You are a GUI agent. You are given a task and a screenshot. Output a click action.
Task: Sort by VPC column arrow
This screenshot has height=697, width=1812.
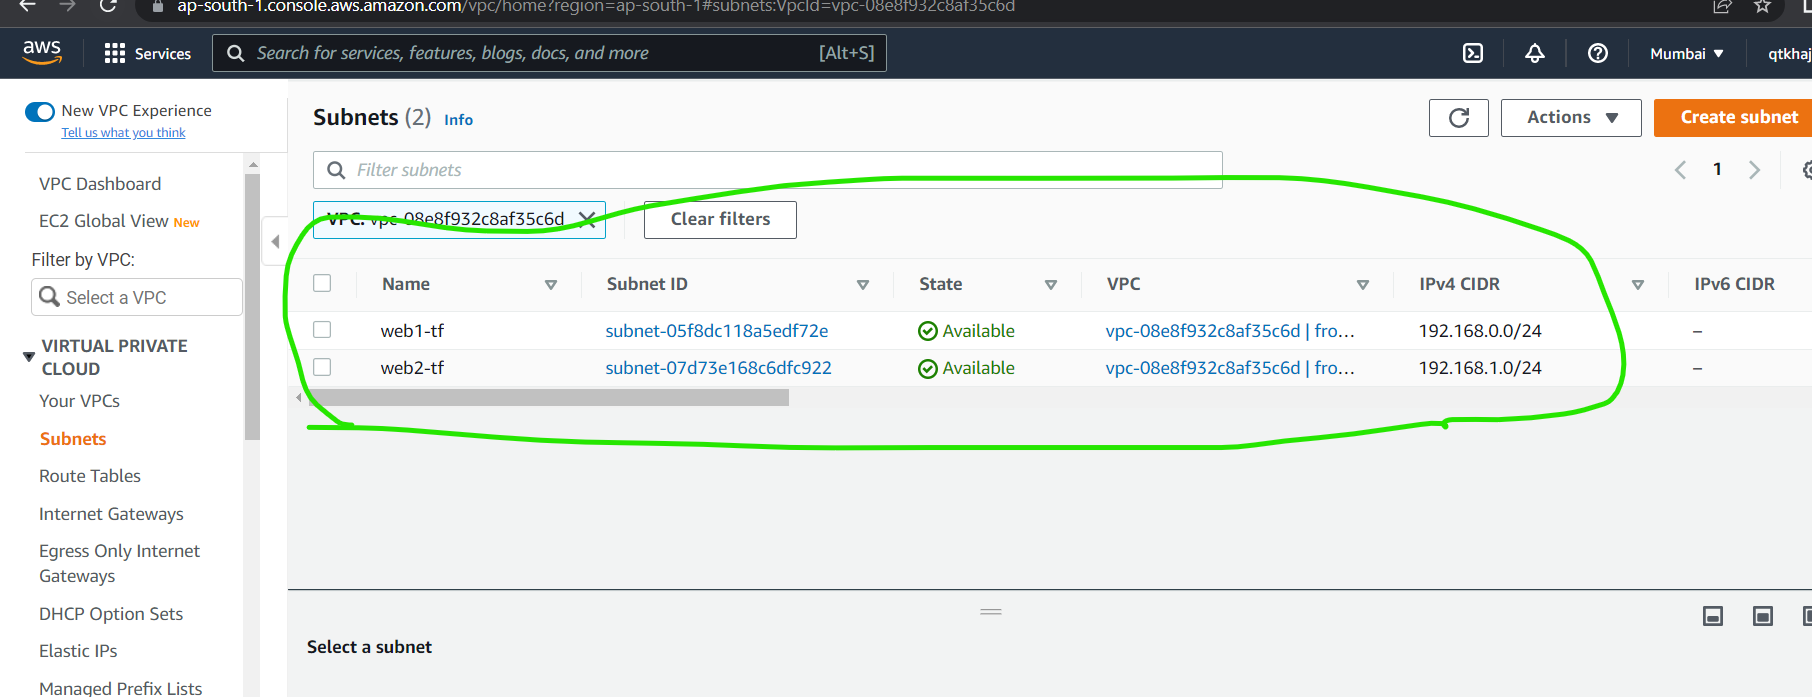[1363, 285]
